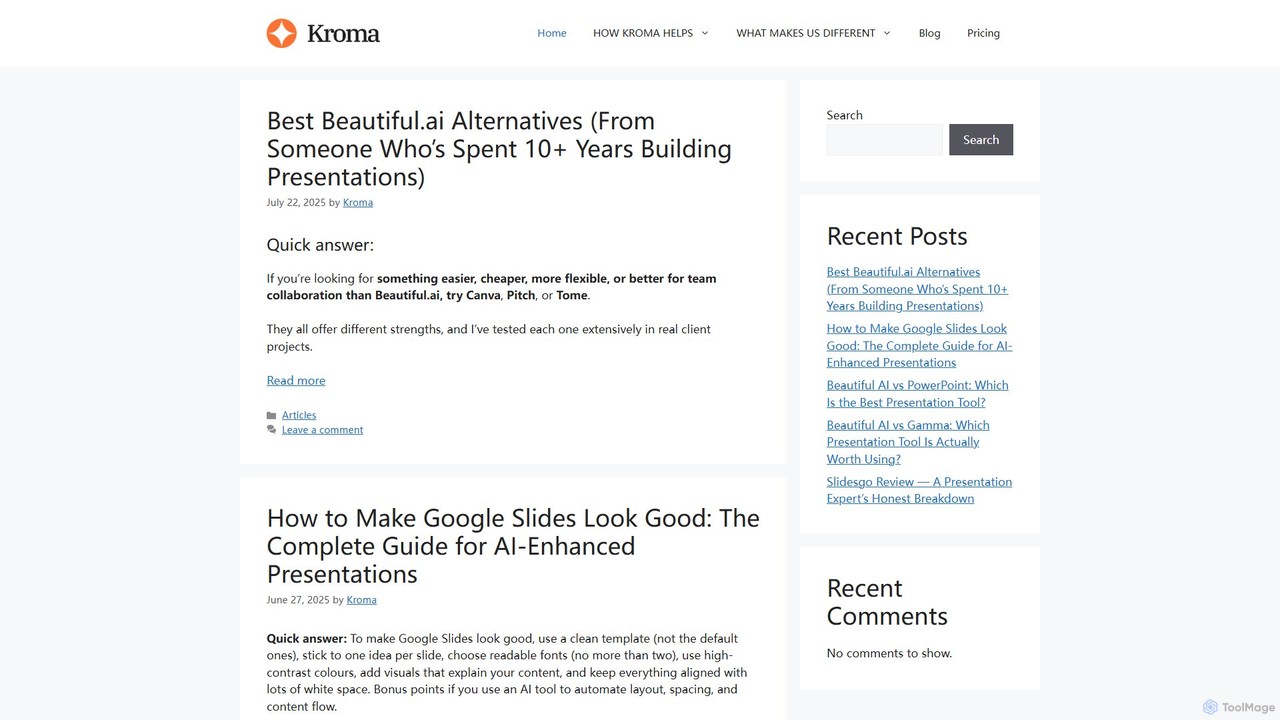Open the How to Make Google Slides Look Good title
The height and width of the screenshot is (720, 1280).
pos(513,546)
